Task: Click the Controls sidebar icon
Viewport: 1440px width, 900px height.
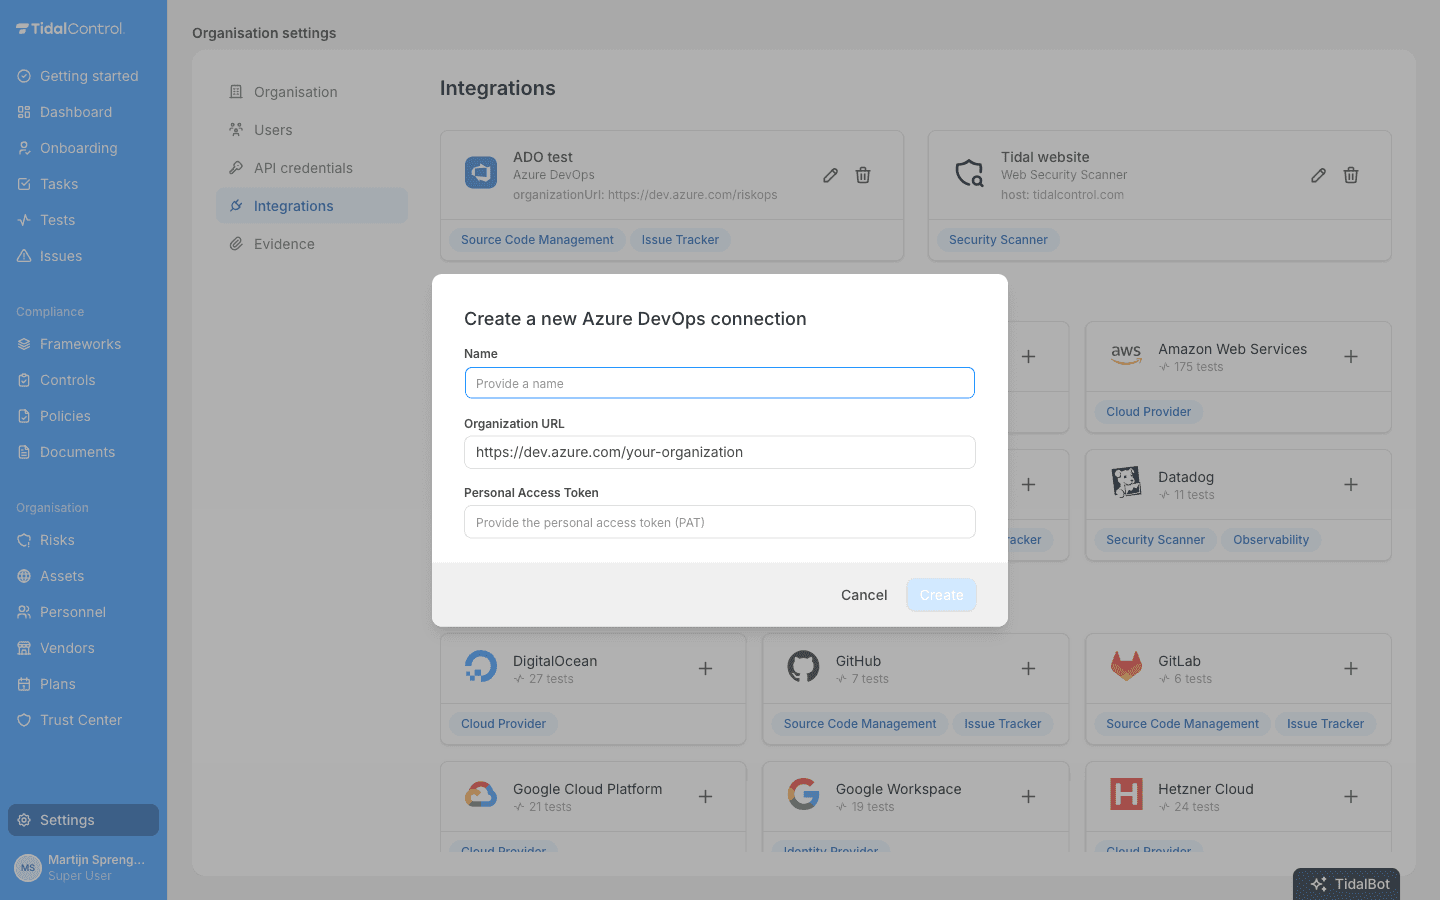Action: (x=24, y=380)
